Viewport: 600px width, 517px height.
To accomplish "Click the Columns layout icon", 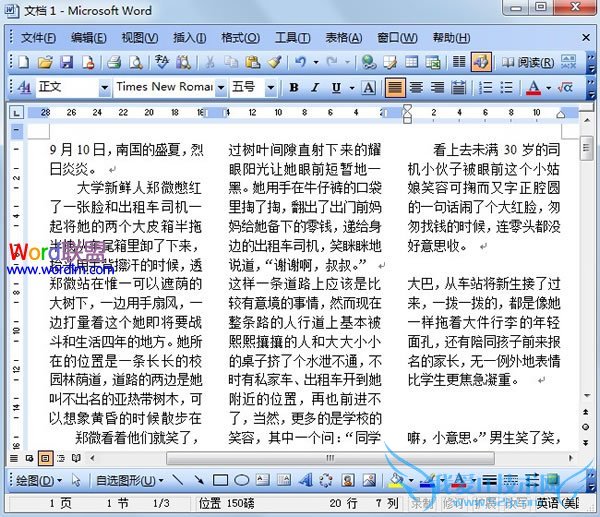I will point(459,62).
